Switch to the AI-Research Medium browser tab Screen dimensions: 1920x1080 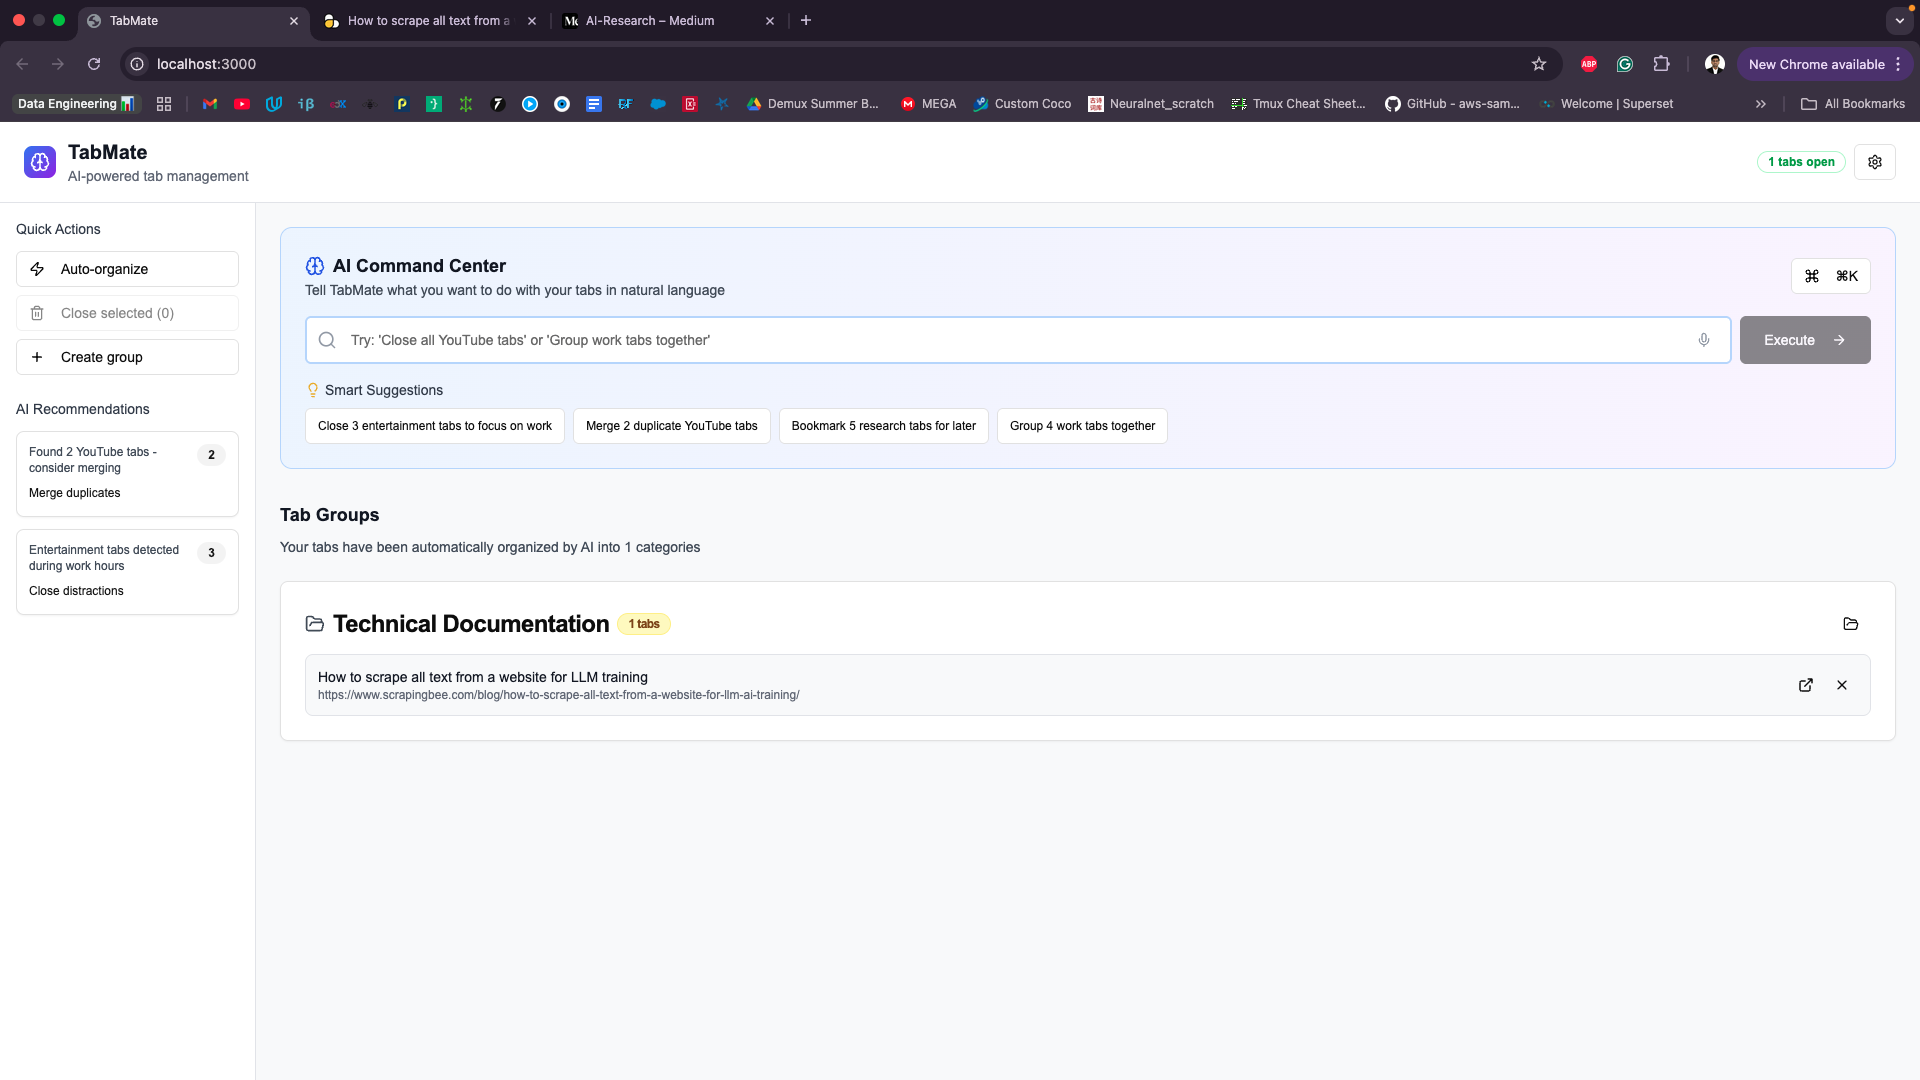(650, 21)
